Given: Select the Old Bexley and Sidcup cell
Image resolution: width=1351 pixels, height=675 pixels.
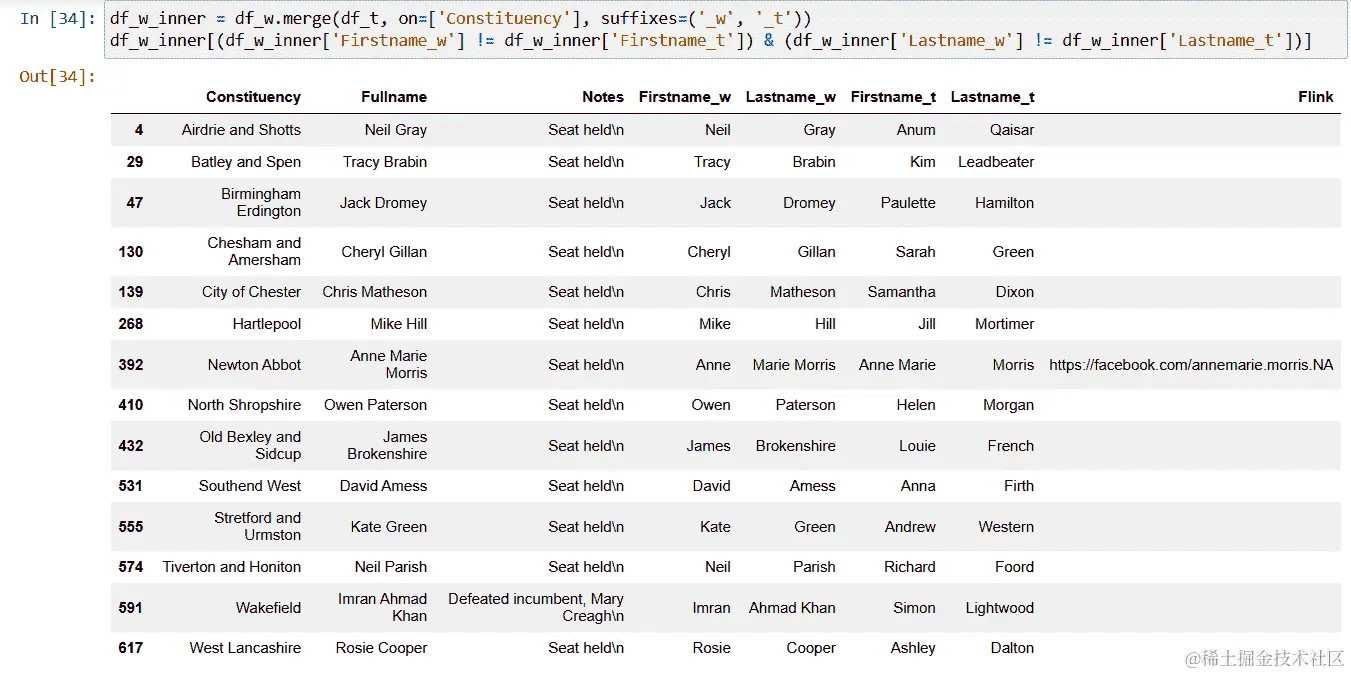Looking at the screenshot, I should [x=250, y=446].
